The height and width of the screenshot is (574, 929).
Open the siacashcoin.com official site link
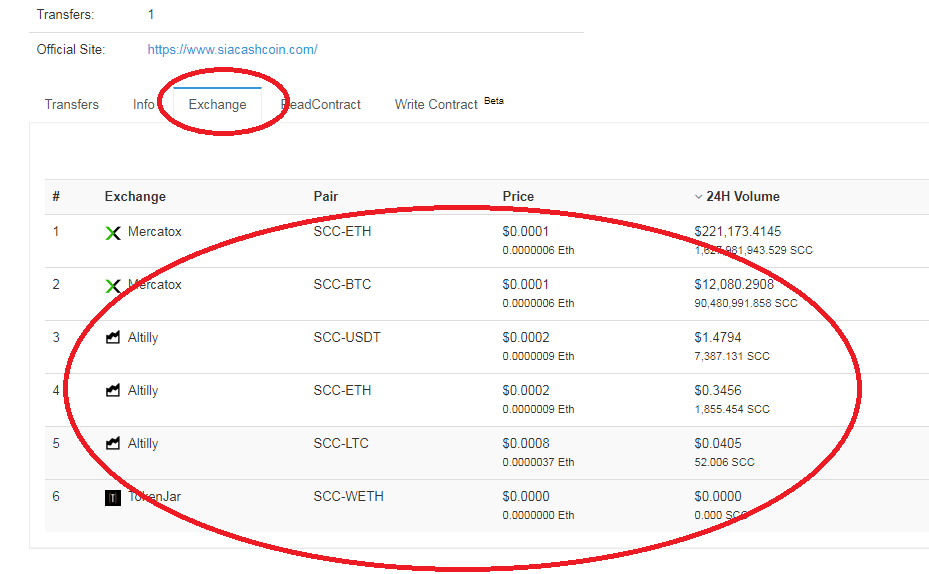232,50
